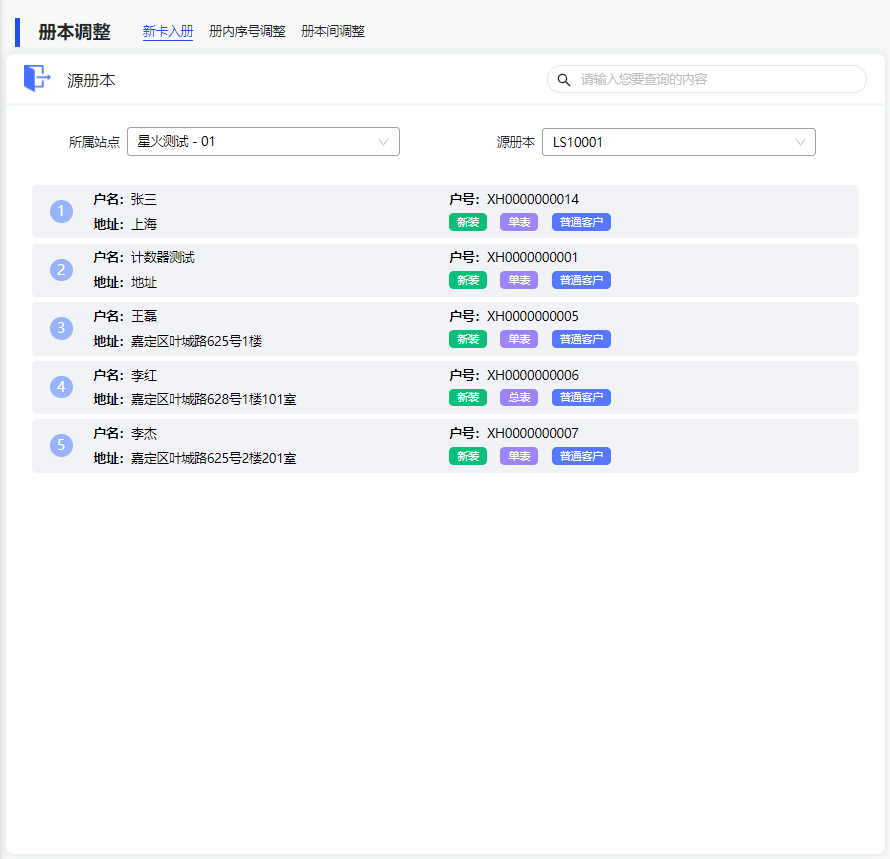890x859 pixels.
Task: Click the chevron arrow of the 所属站点 dropdown
Action: point(384,142)
